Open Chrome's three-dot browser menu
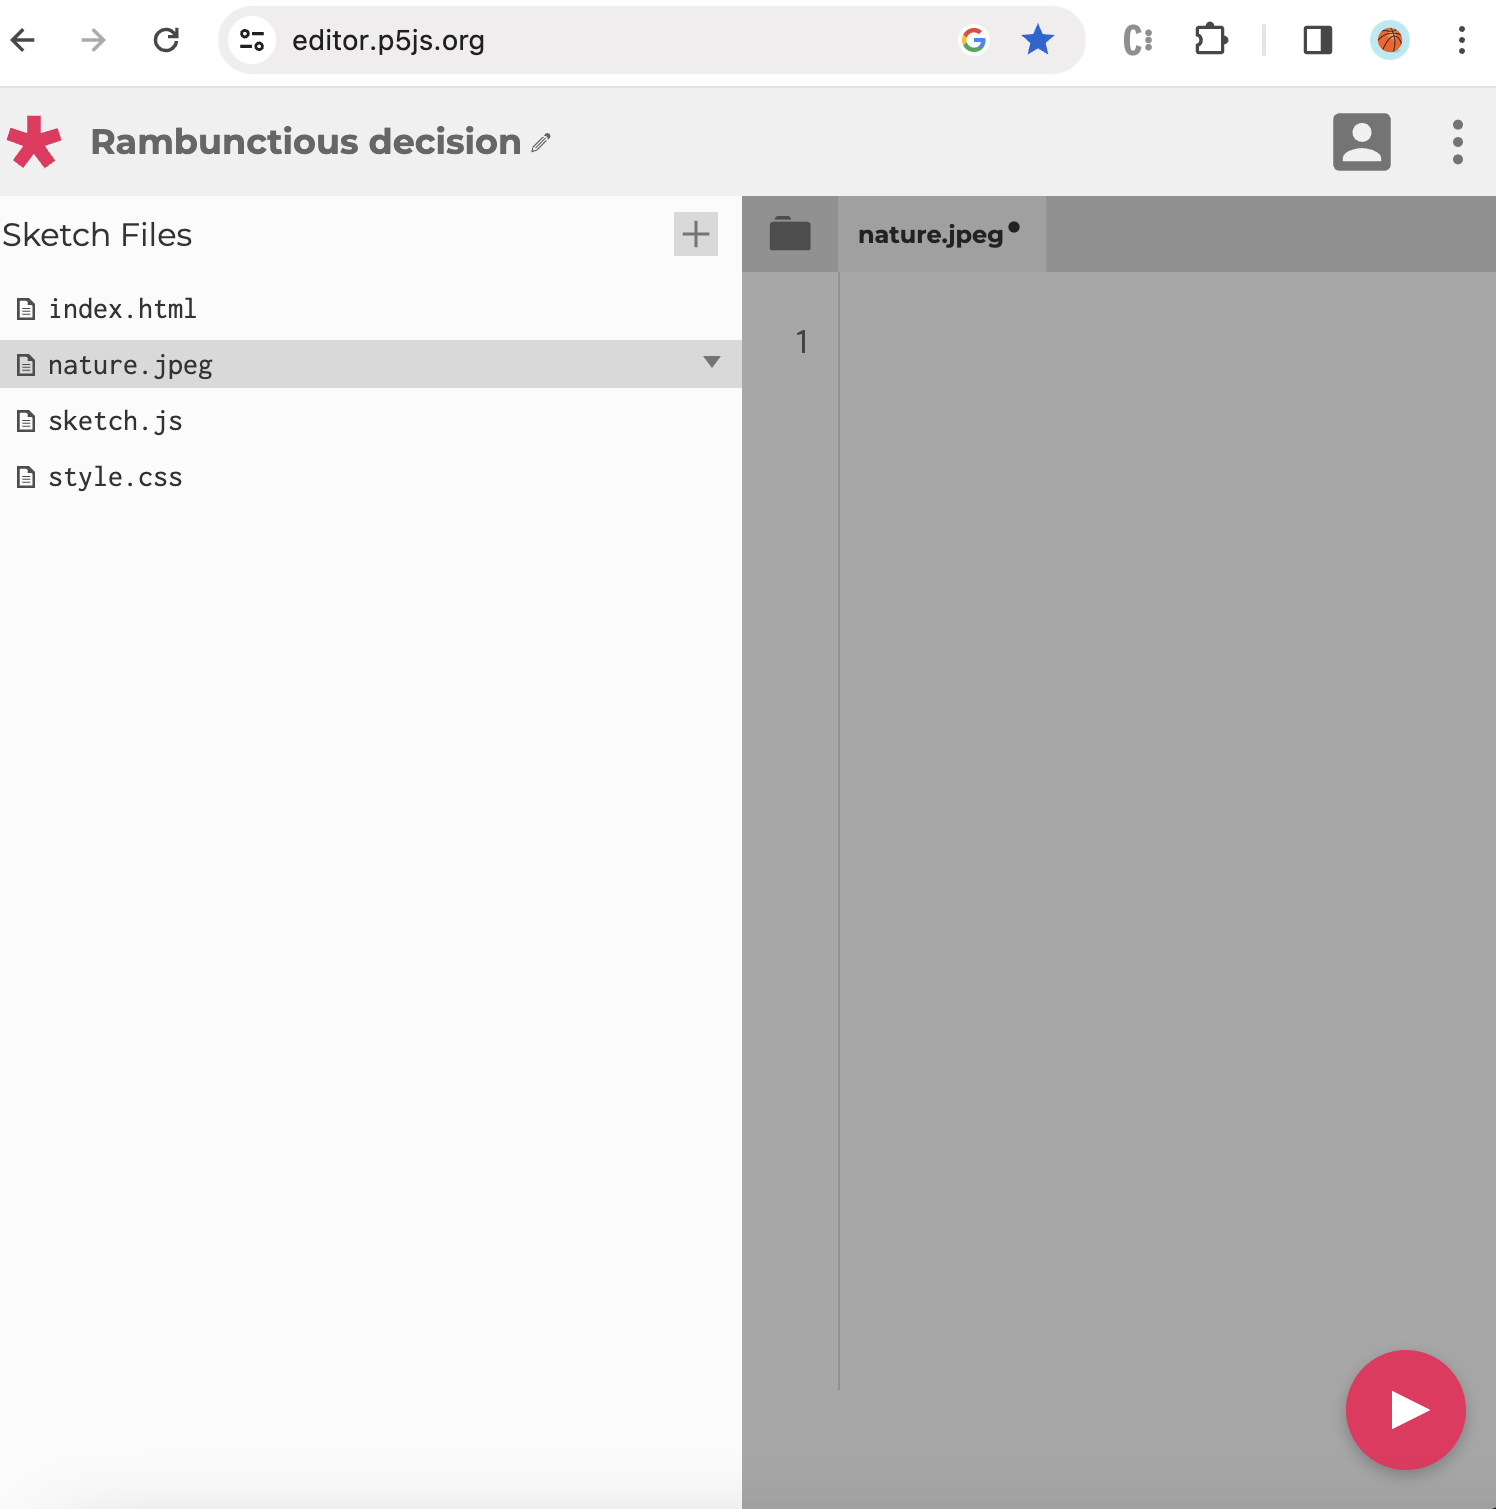 click(x=1461, y=40)
